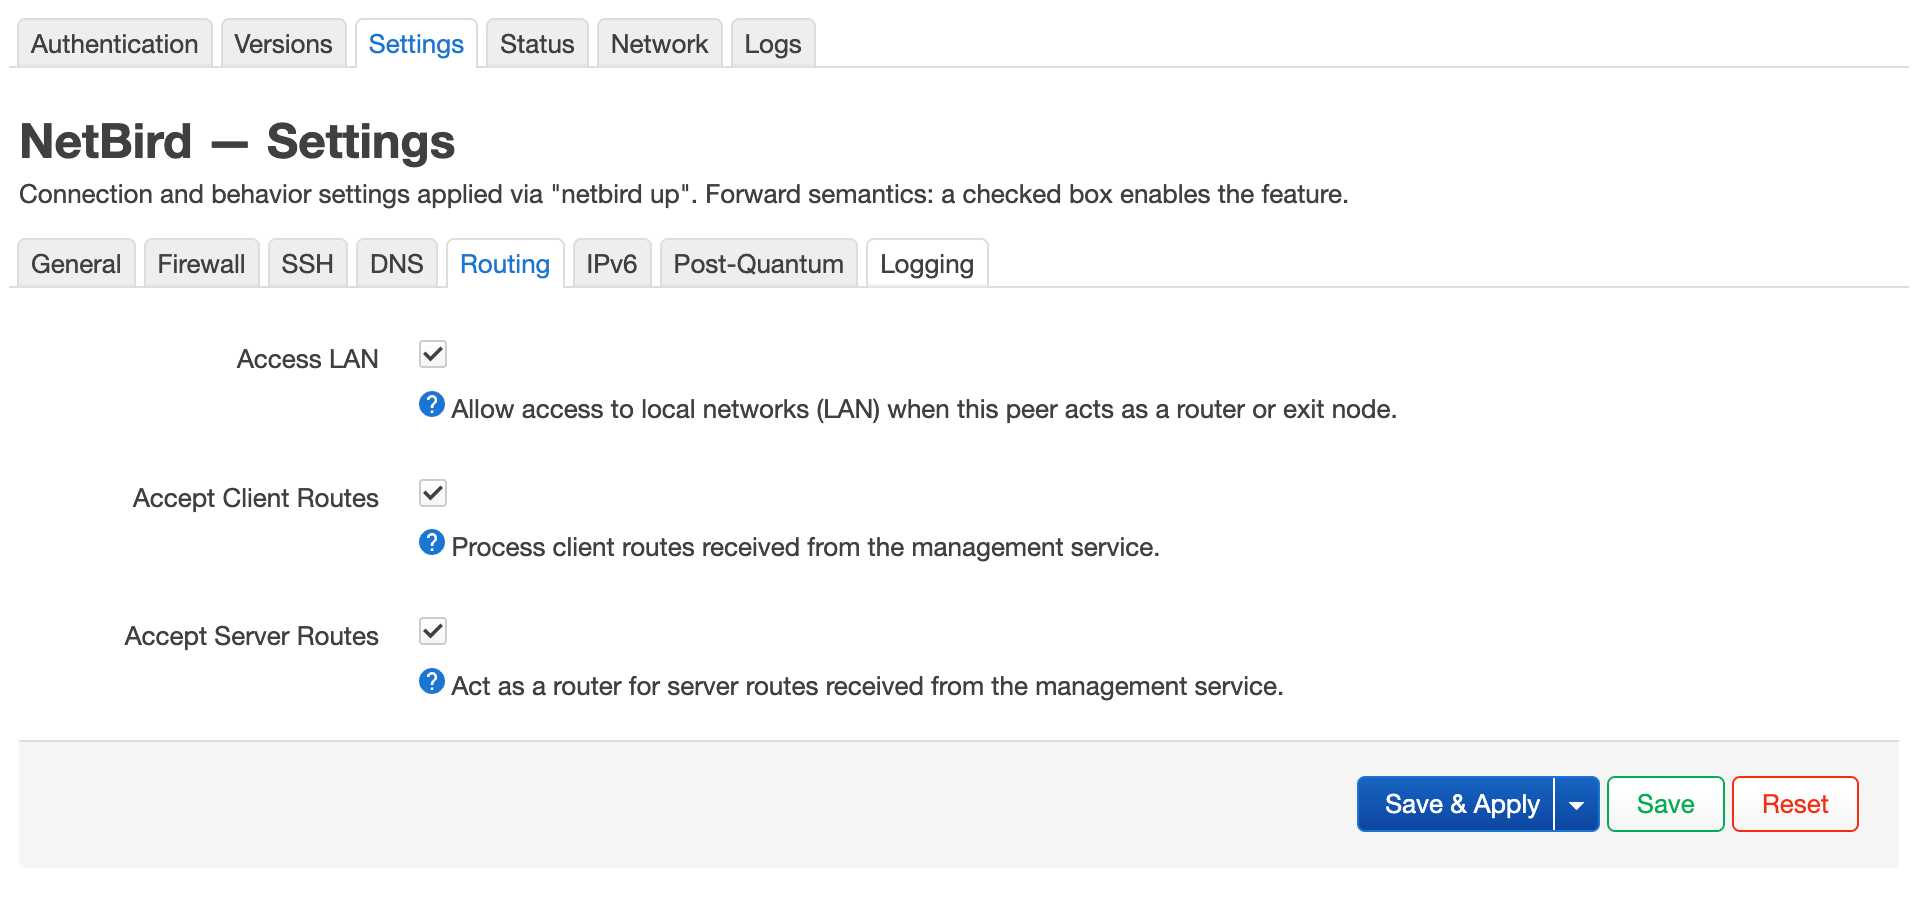Screen dimensions: 1932x916
Task: Open the DNS subtab
Action: (397, 264)
